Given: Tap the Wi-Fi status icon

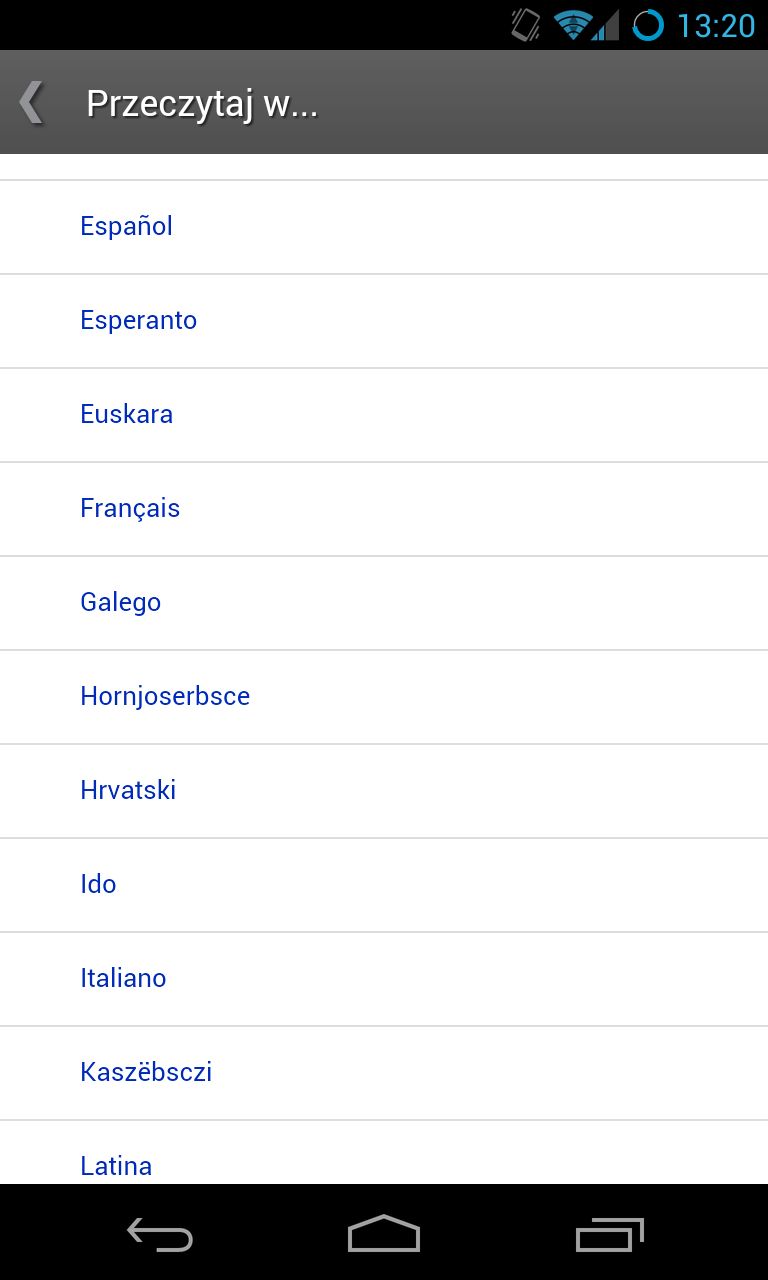Looking at the screenshot, I should click(x=572, y=25).
